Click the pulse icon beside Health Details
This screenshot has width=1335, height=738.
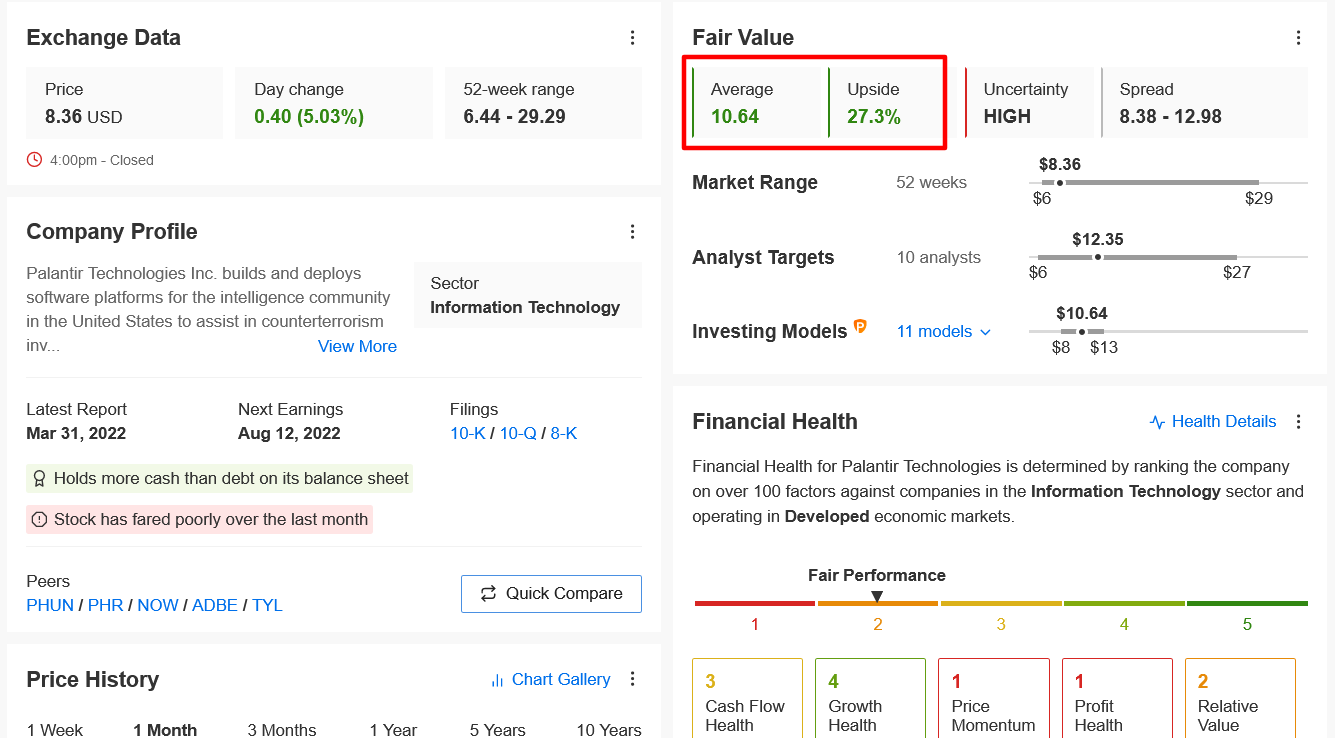coord(1158,422)
